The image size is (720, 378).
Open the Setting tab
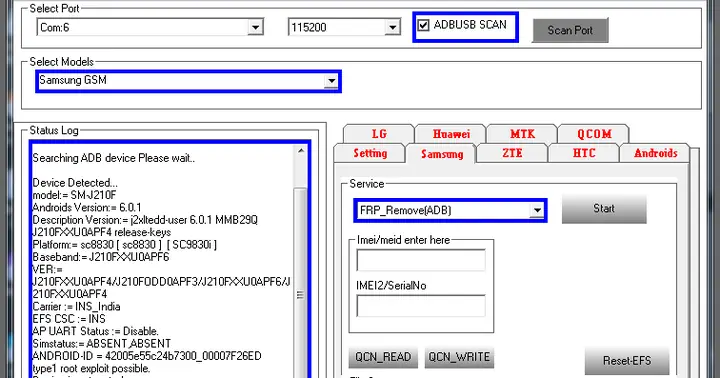(370, 153)
